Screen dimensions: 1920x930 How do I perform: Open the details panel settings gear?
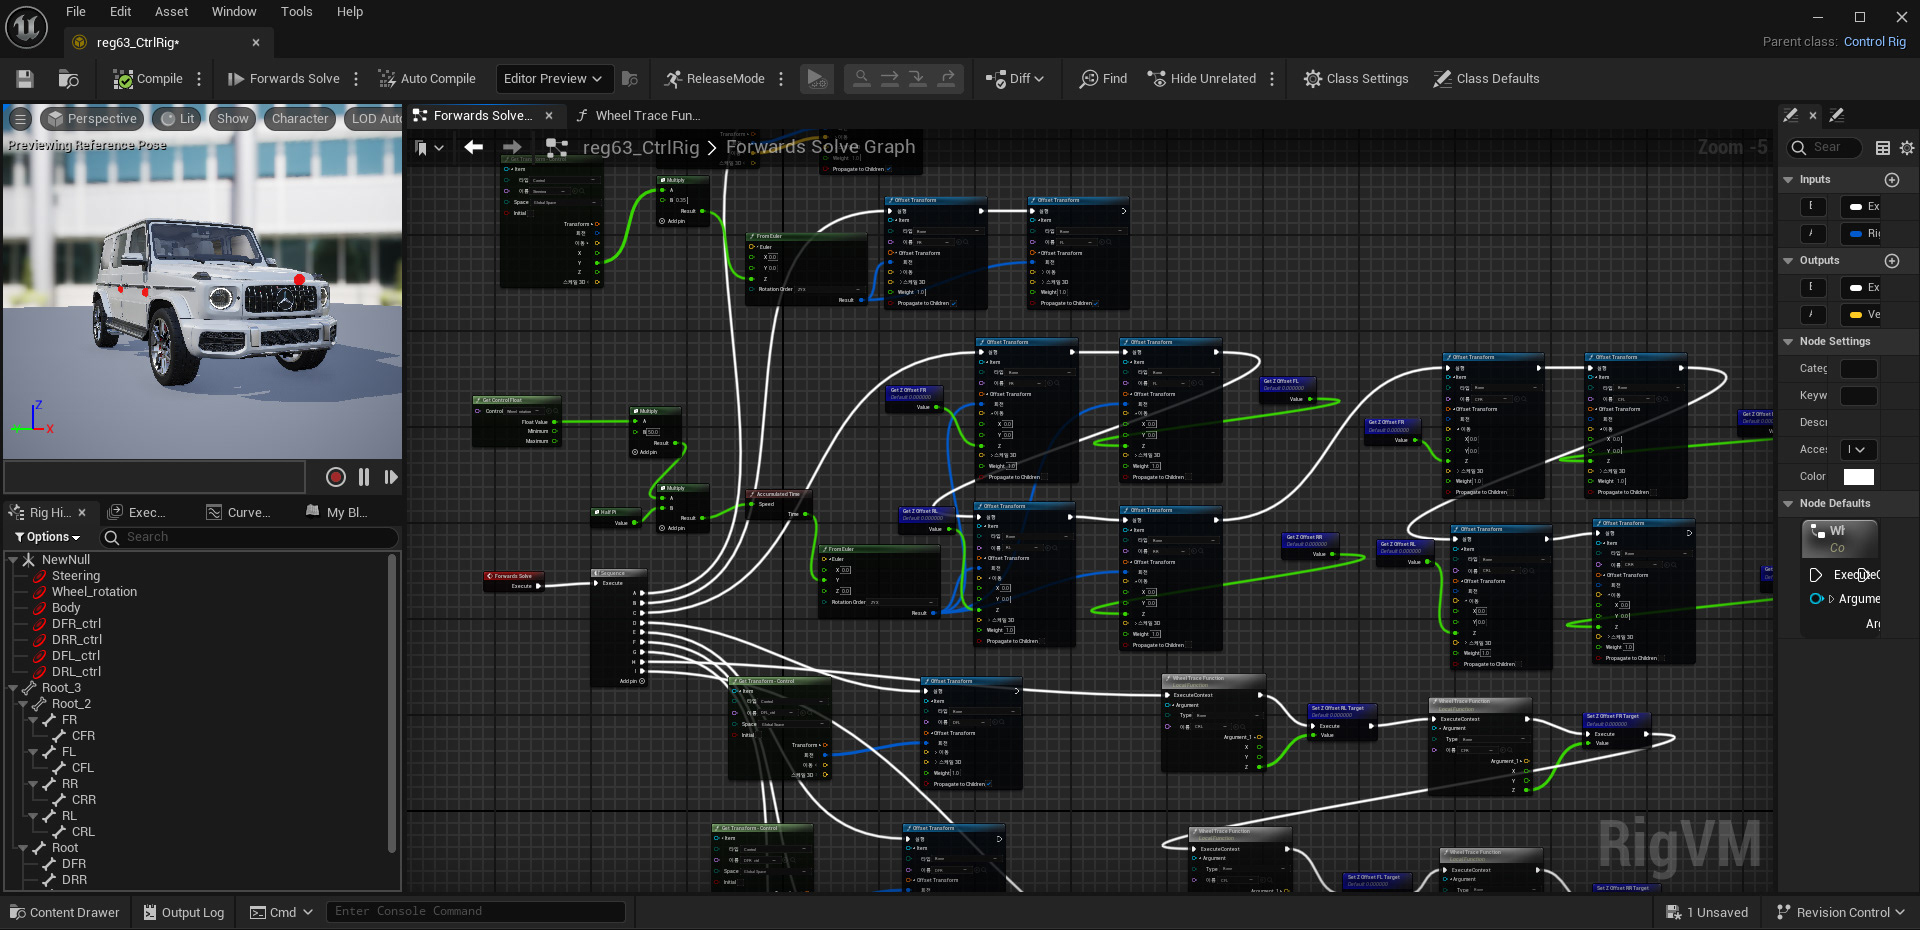(x=1907, y=148)
